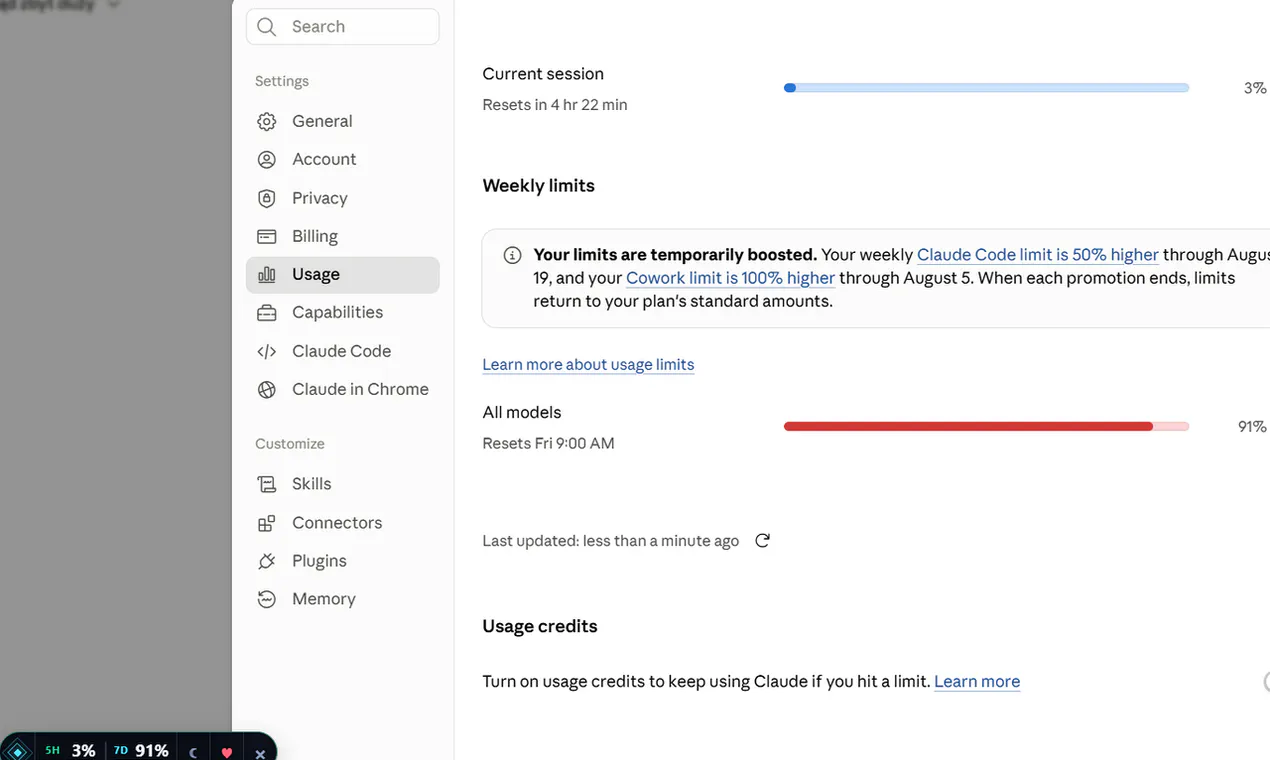Click the 'Current session' label
Viewport: 1270px width, 760px height.
pos(543,74)
